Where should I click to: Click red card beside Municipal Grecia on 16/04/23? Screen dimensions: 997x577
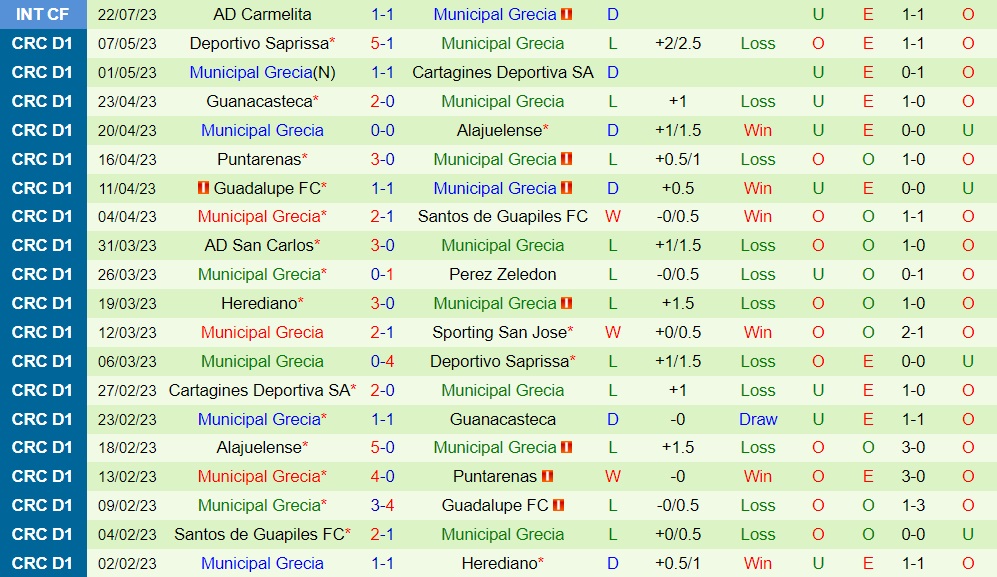pyautogui.click(x=567, y=159)
